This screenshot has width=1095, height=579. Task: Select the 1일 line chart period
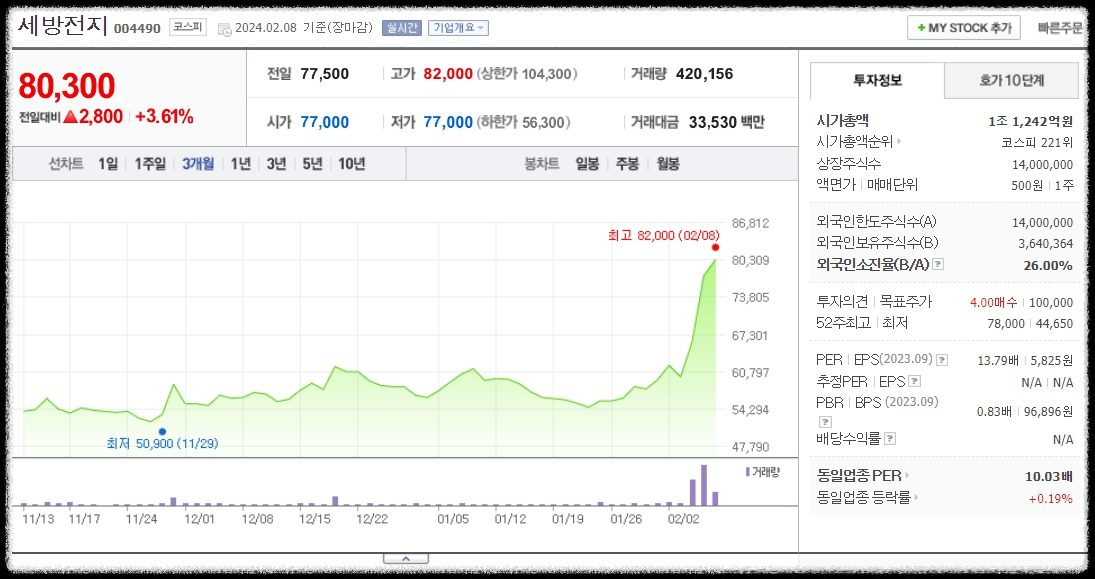coord(108,164)
